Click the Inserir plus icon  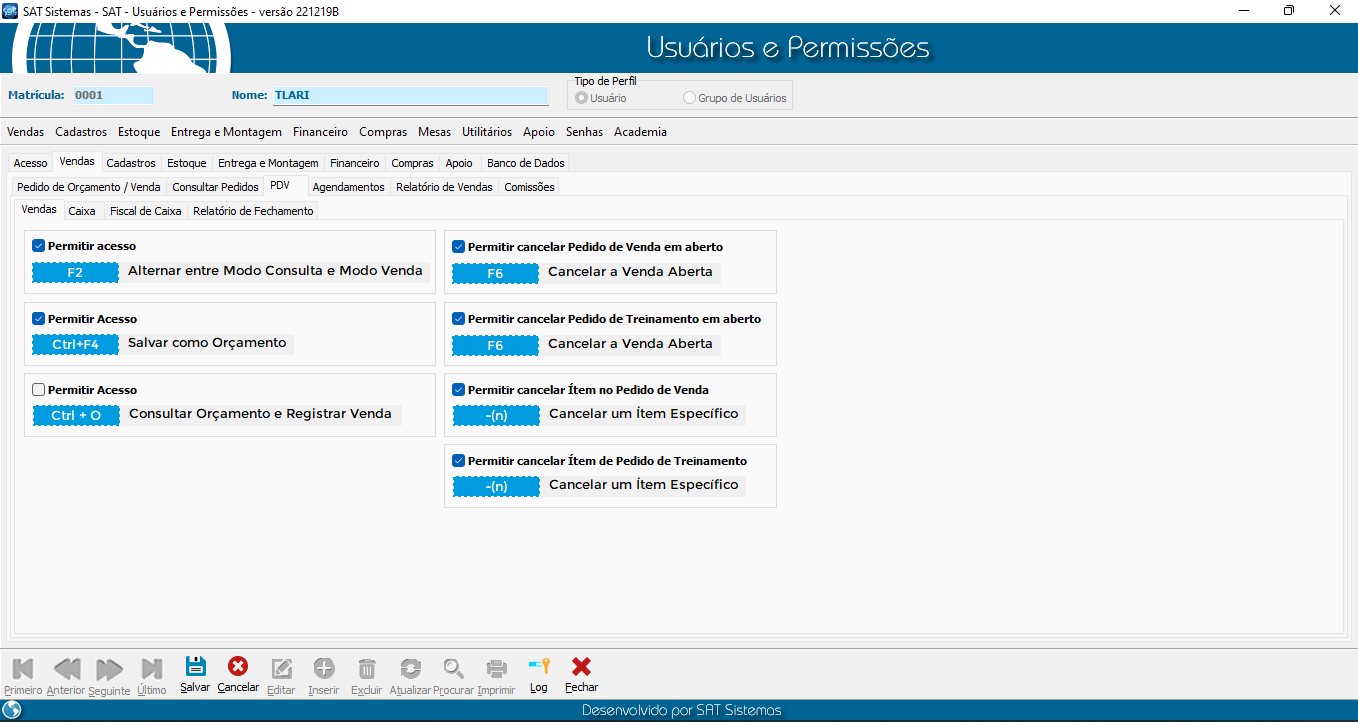(324, 669)
